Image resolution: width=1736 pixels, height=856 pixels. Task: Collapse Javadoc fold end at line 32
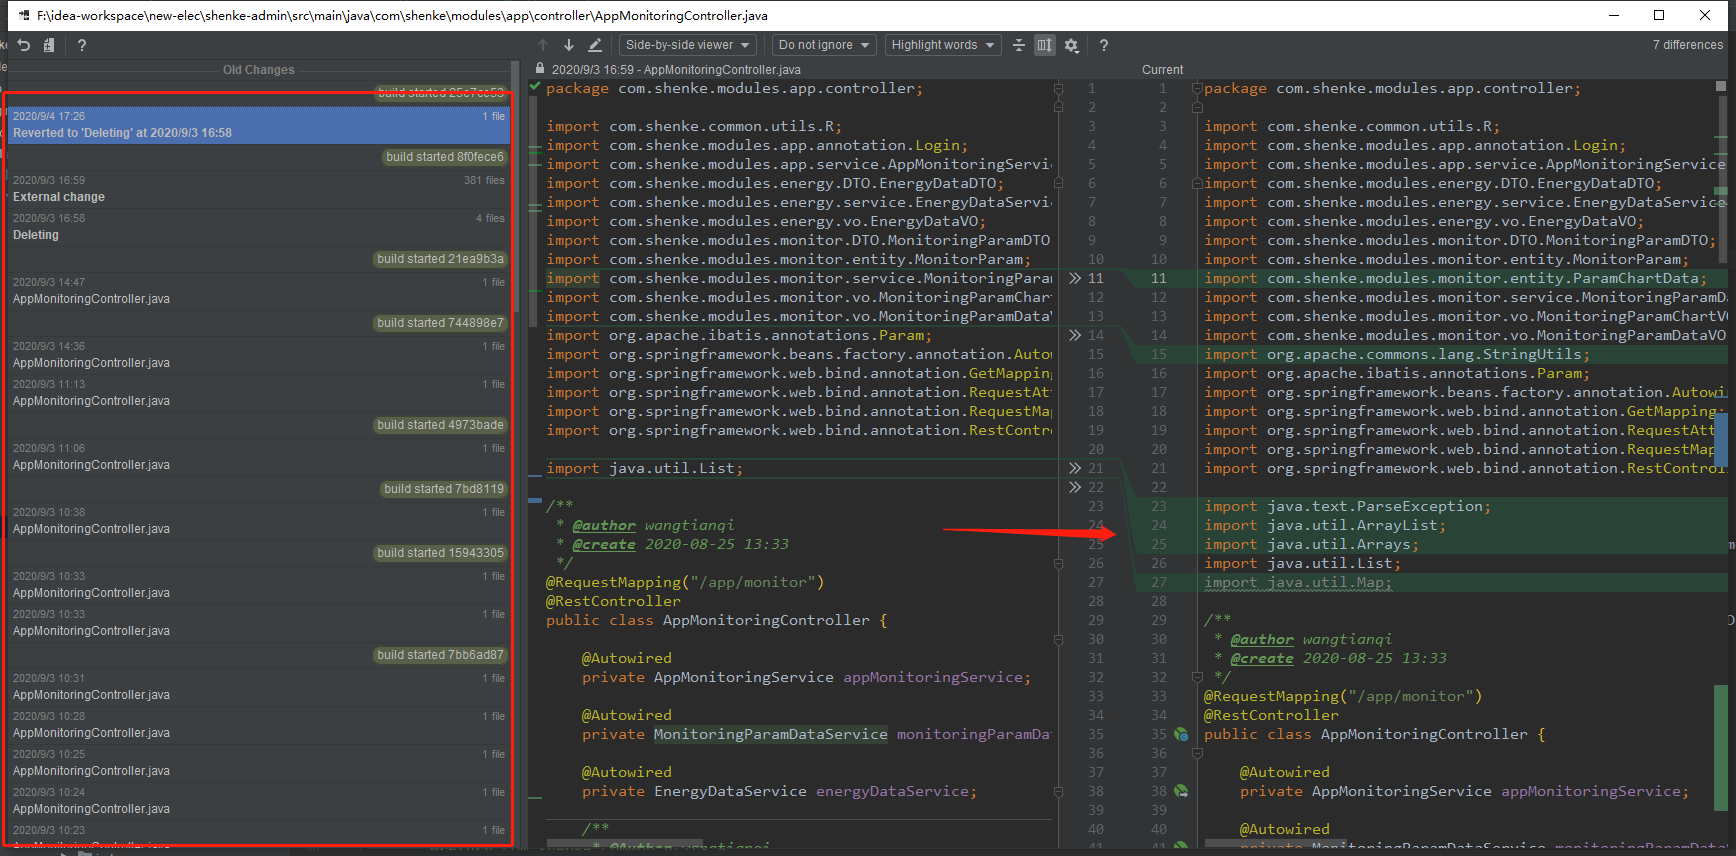[x=1197, y=677]
